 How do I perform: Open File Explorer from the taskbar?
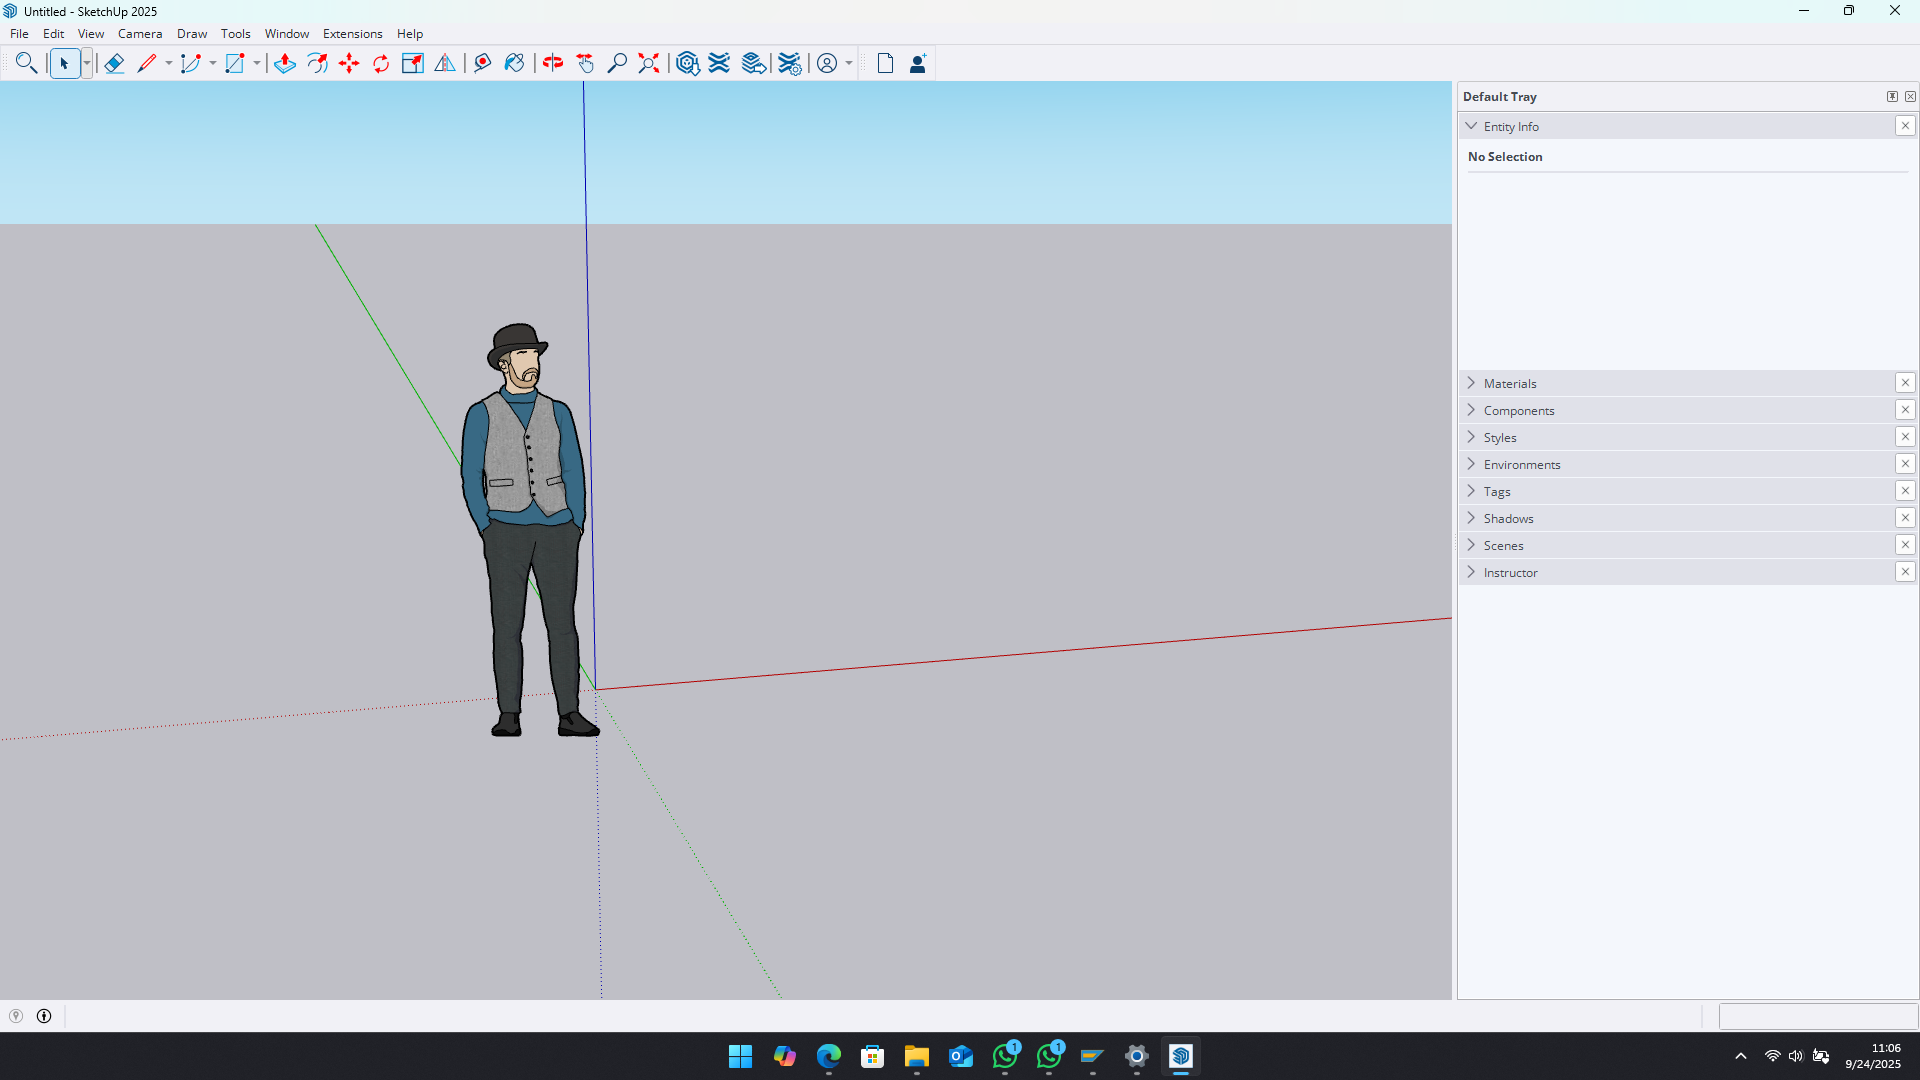click(916, 1056)
